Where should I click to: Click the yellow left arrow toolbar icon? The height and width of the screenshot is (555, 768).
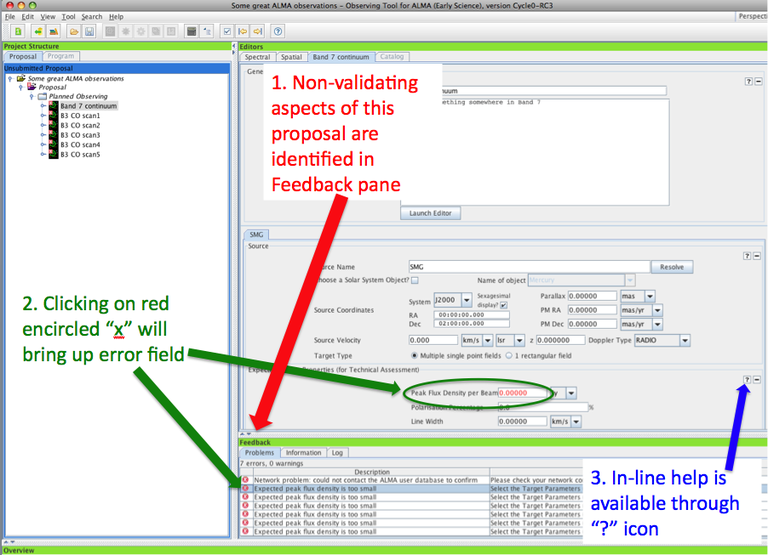click(242, 31)
